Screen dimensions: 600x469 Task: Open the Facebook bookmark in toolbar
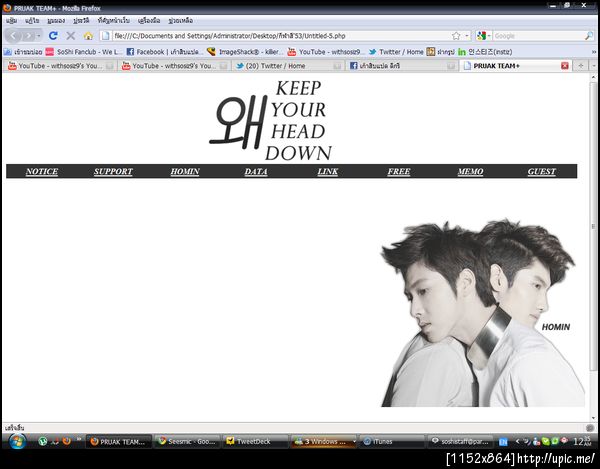tap(165, 52)
